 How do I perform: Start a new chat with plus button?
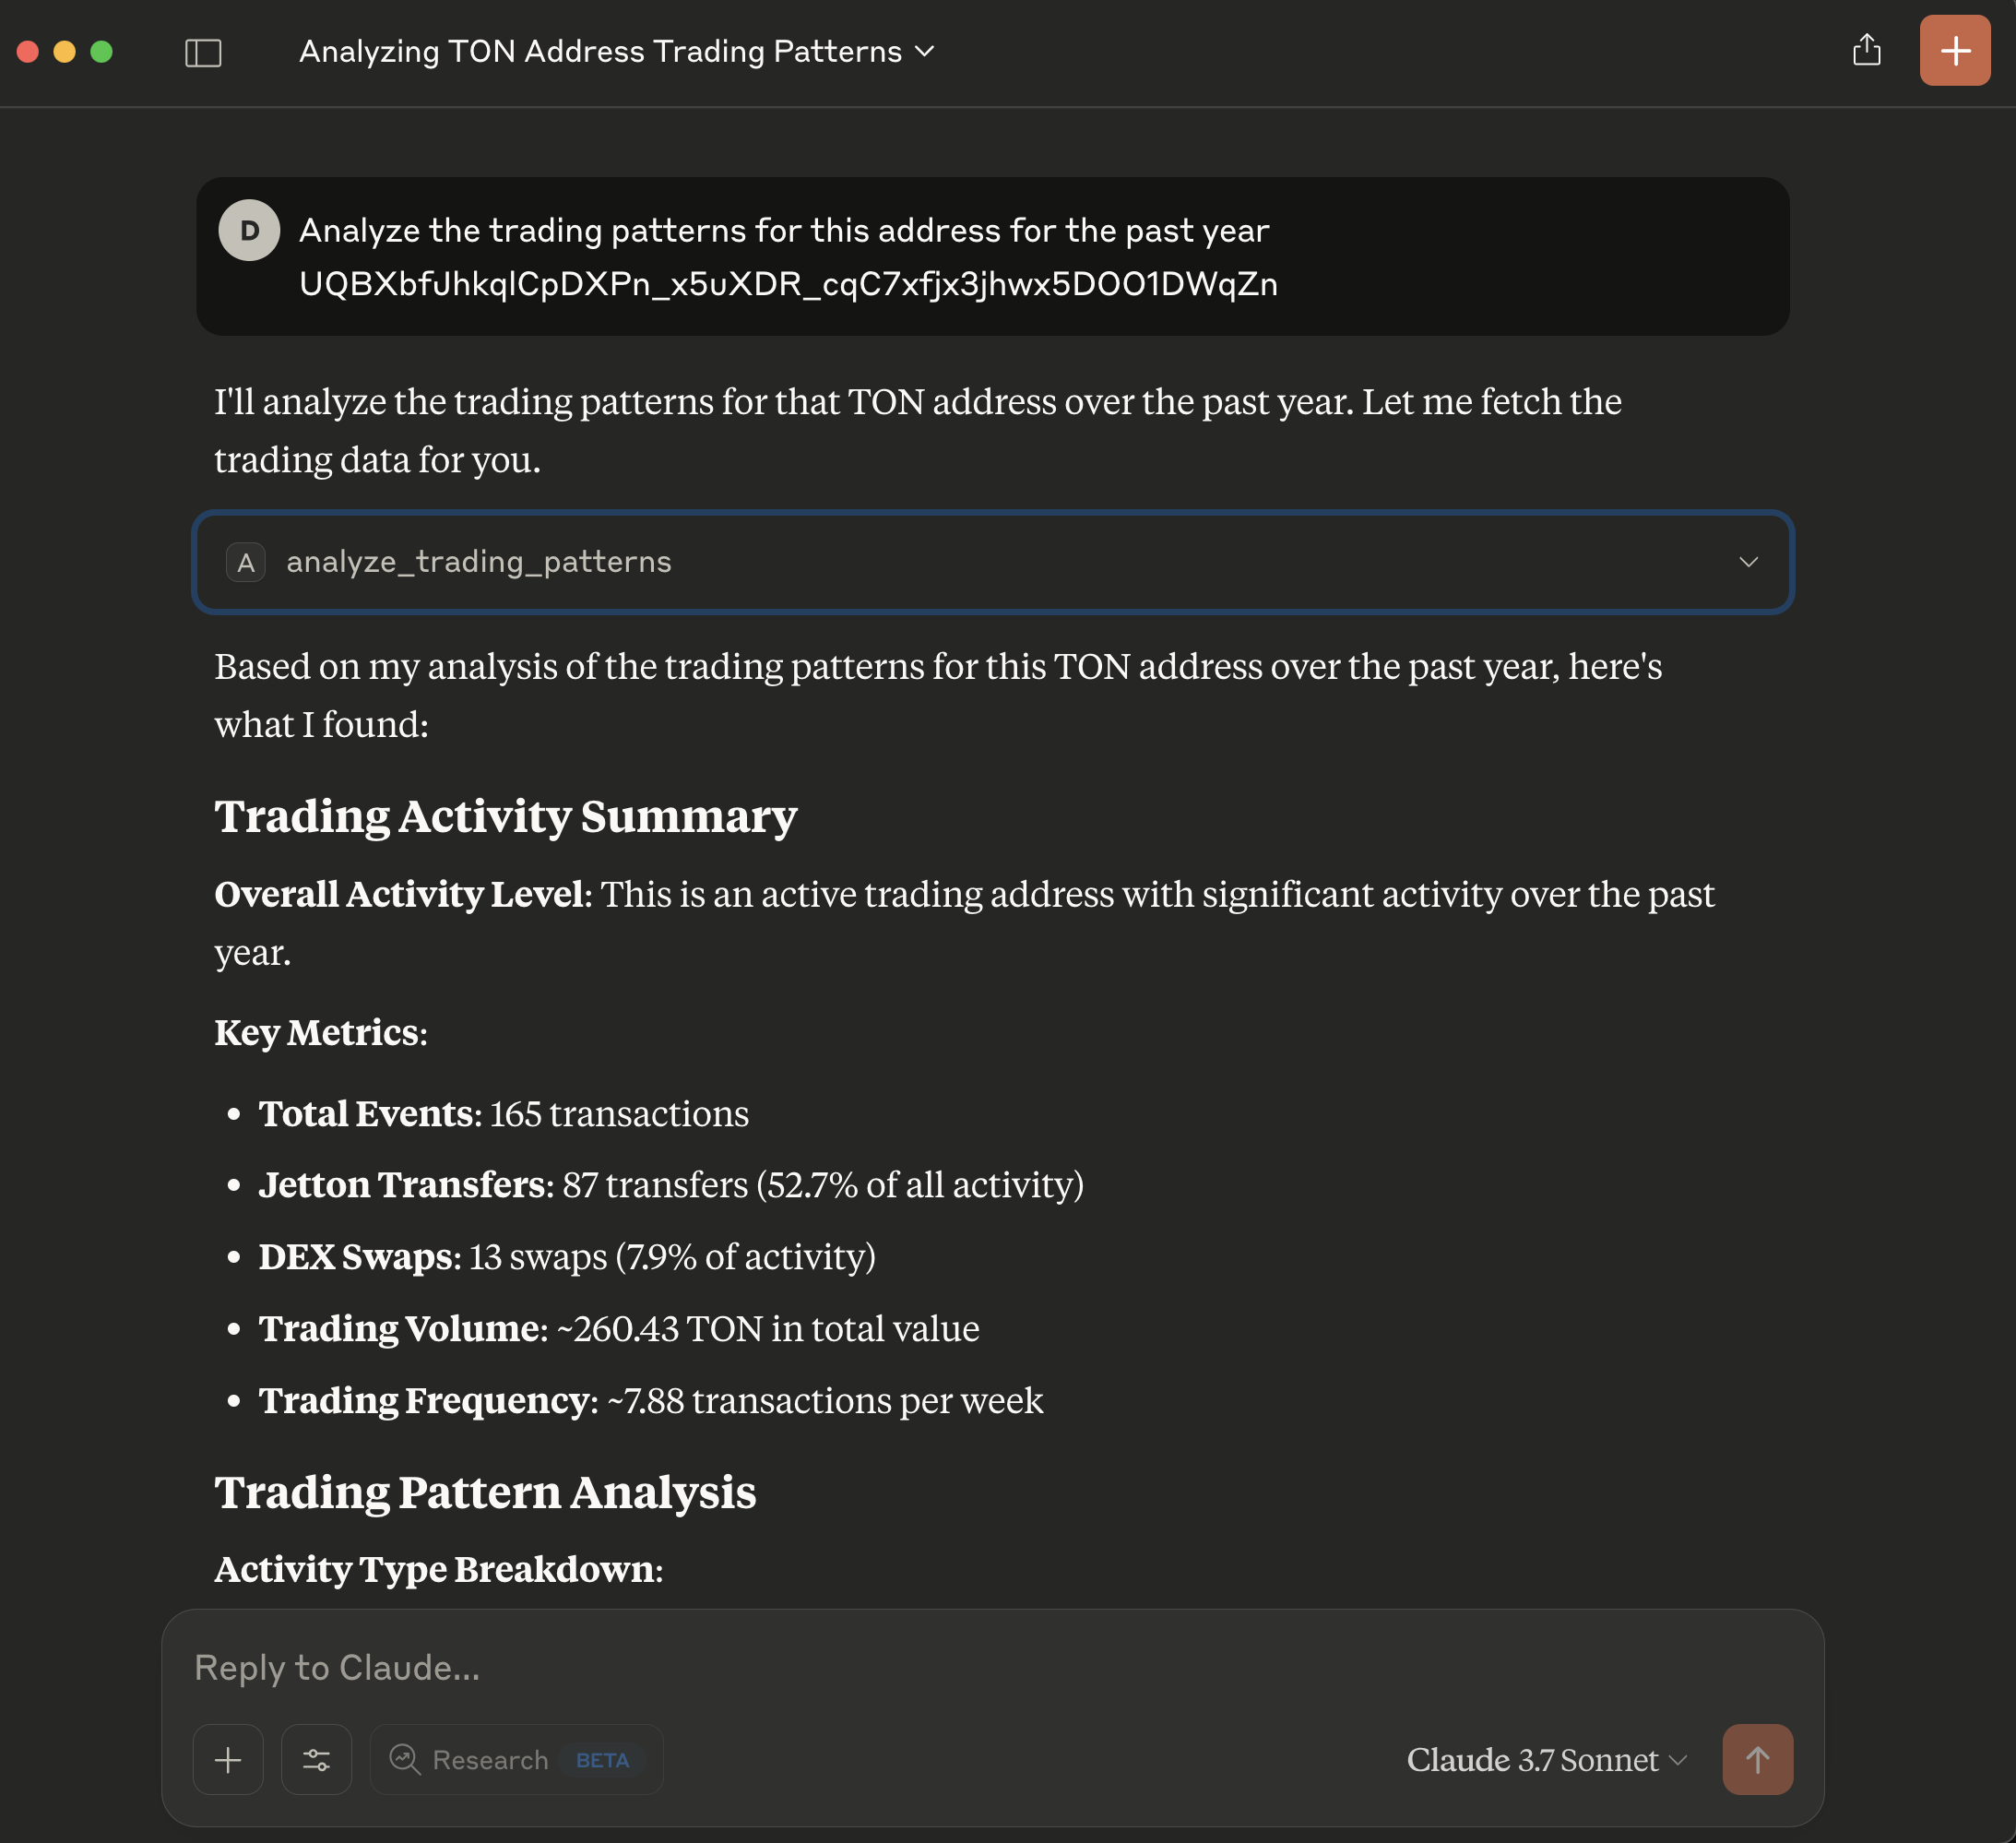click(1954, 50)
